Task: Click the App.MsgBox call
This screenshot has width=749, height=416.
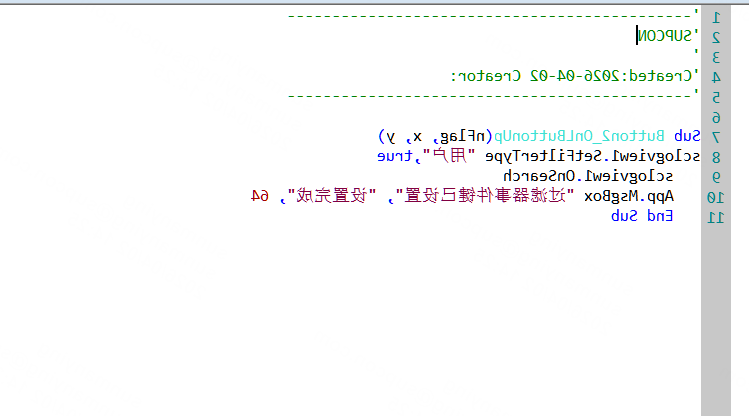Action: [629, 197]
